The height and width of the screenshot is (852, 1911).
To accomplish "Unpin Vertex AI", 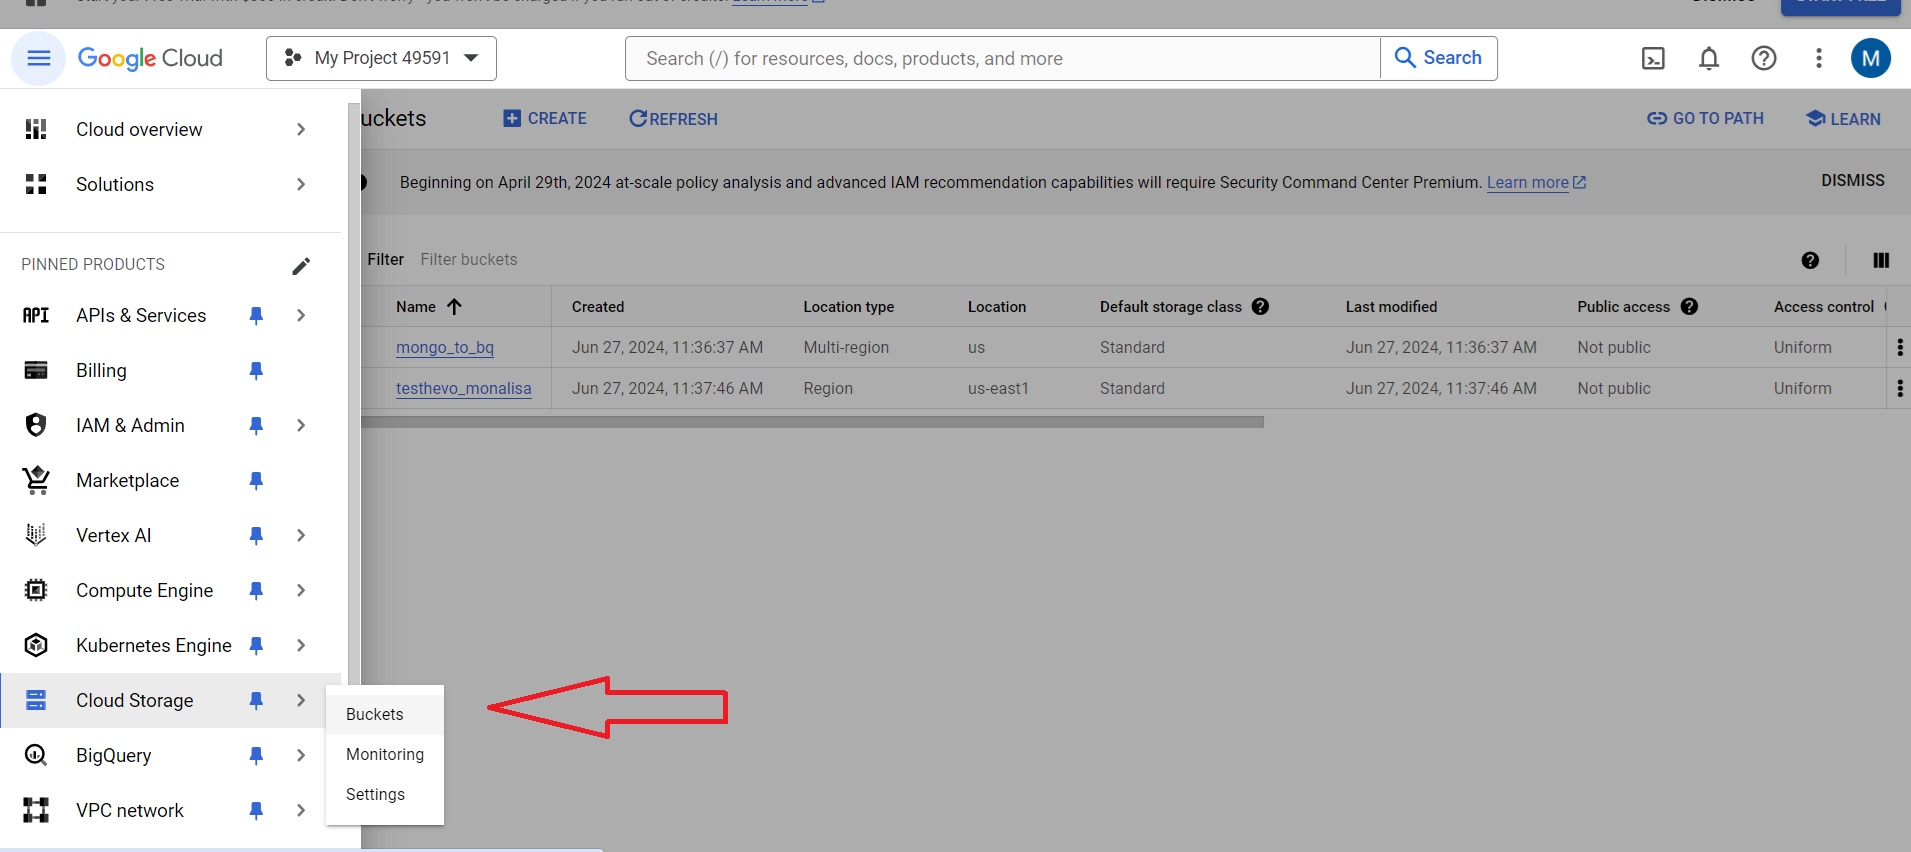I will coord(256,536).
